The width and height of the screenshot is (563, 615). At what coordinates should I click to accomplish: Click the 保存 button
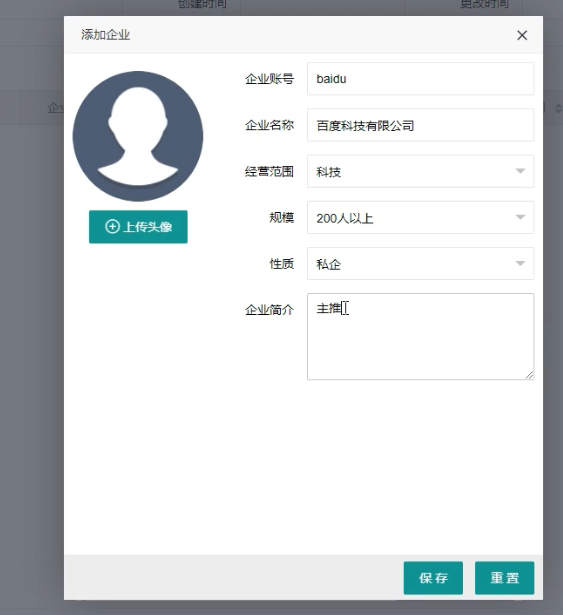(433, 578)
